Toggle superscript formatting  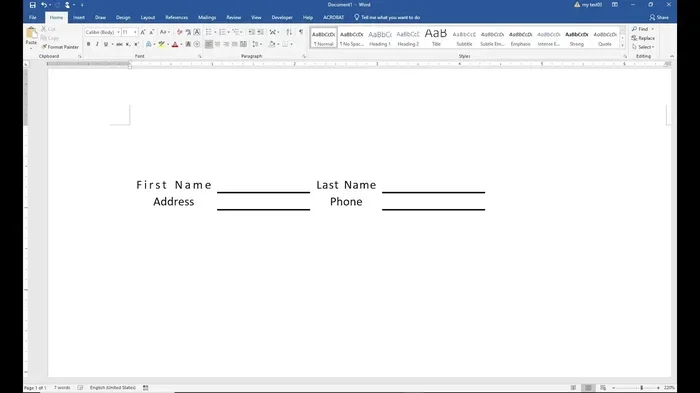136,44
